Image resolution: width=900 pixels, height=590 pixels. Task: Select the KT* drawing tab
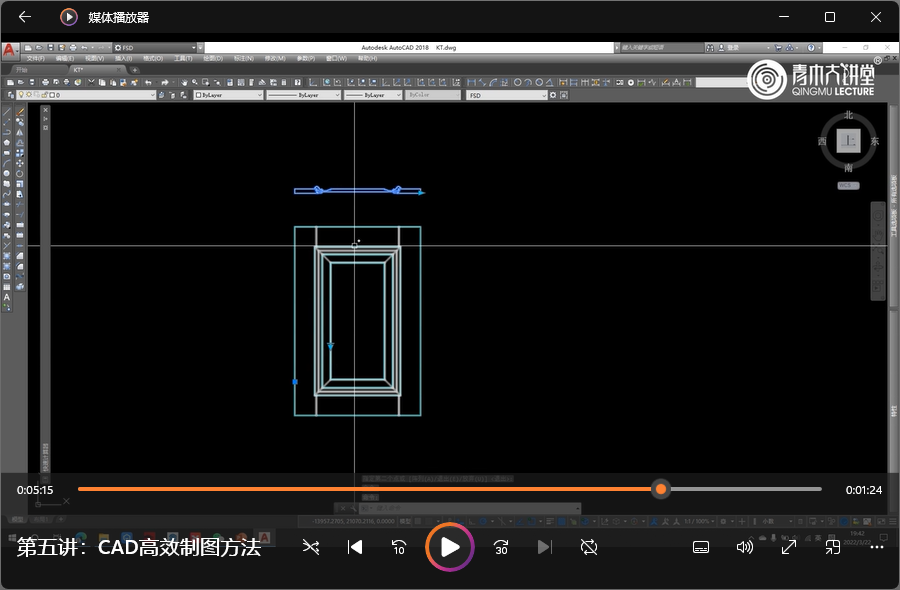click(x=80, y=70)
